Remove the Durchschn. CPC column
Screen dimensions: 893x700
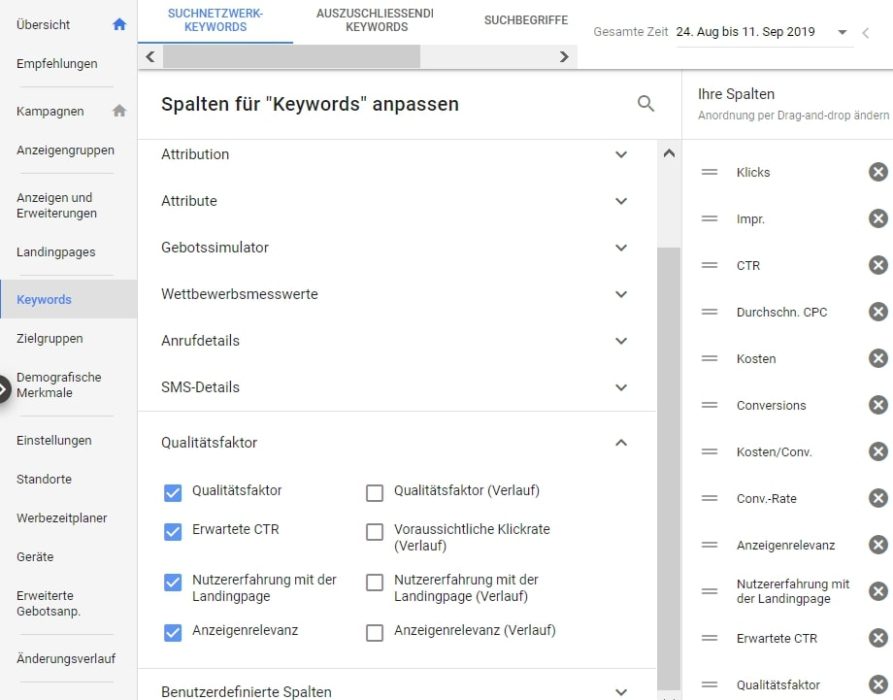click(x=878, y=312)
